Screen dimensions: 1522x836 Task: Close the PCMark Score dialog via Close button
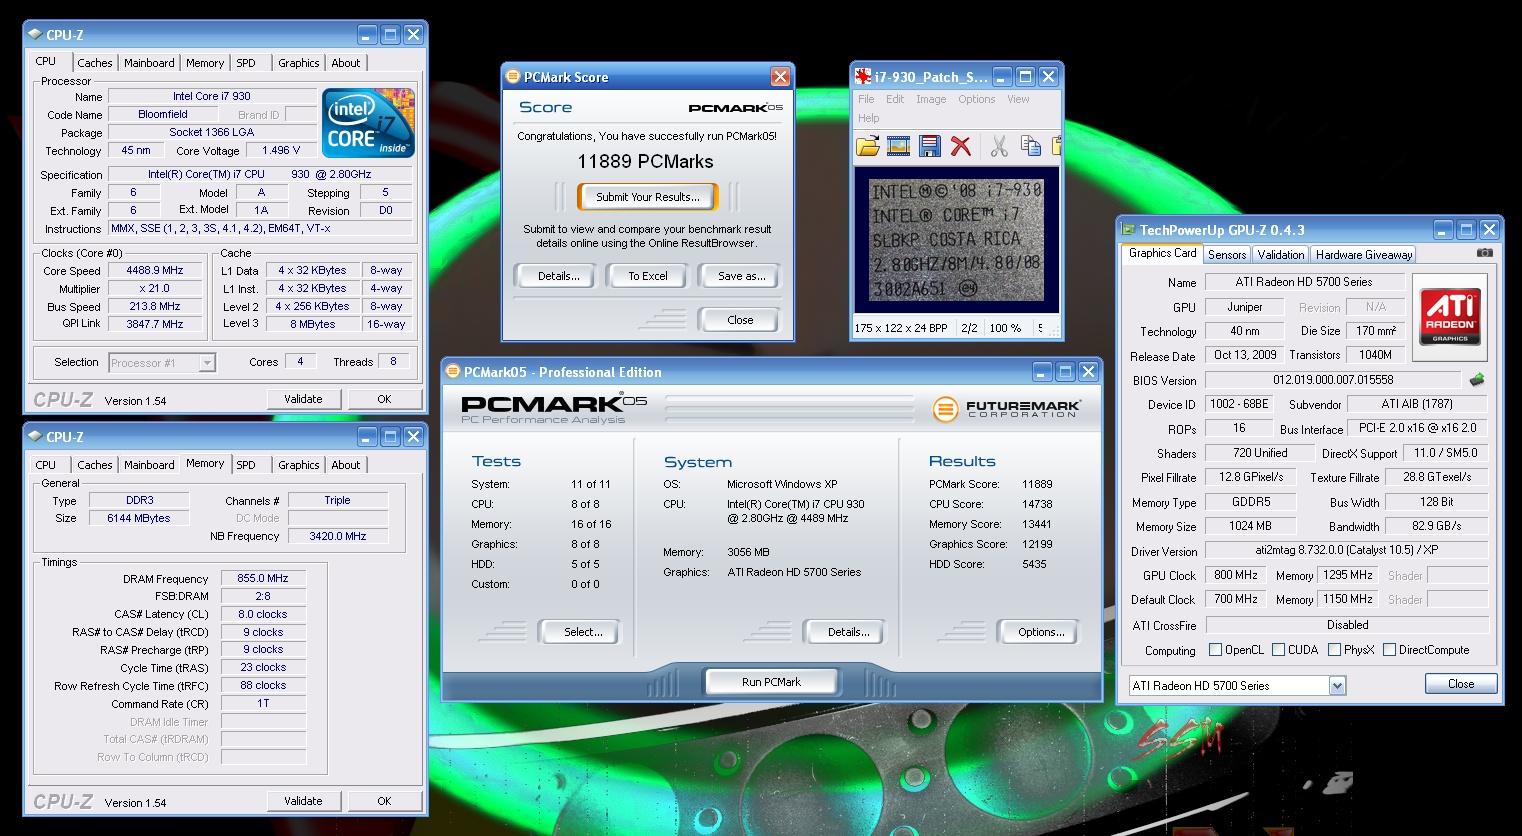(740, 320)
